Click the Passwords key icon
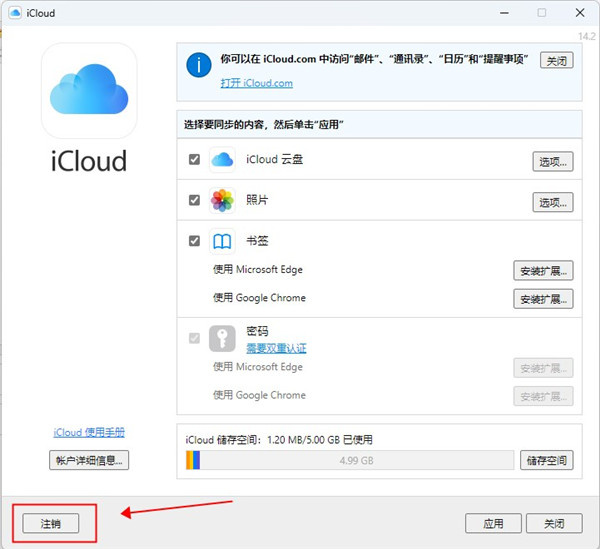Viewport: 600px width, 549px height. click(x=222, y=338)
